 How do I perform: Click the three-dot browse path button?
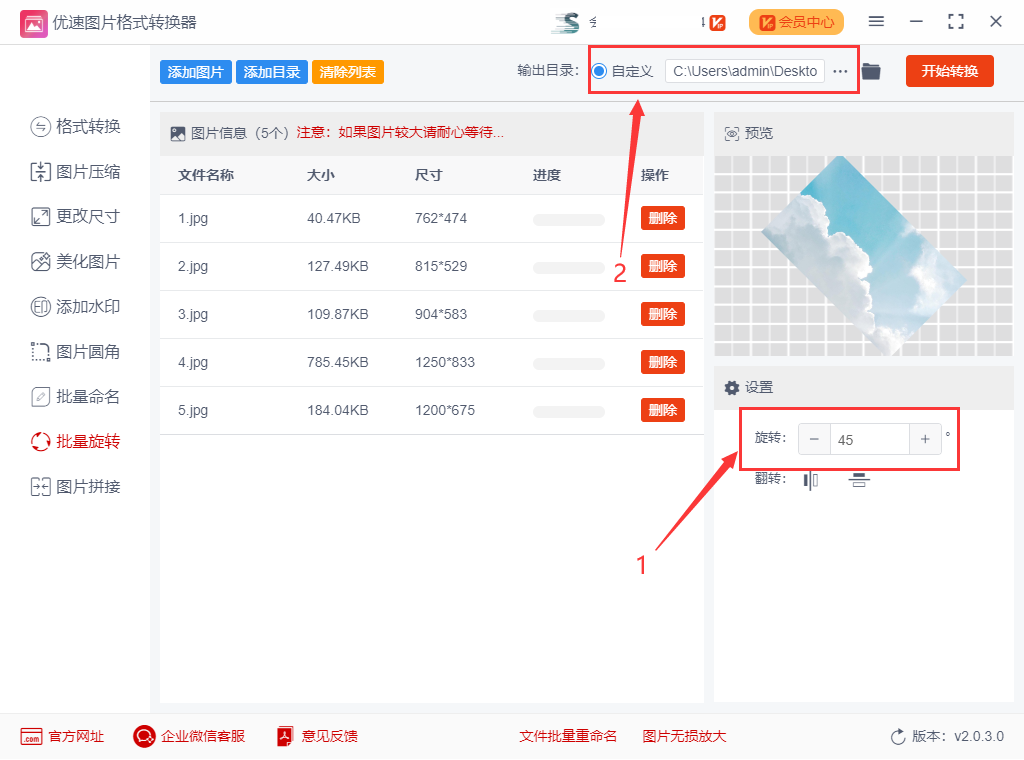[x=840, y=71]
